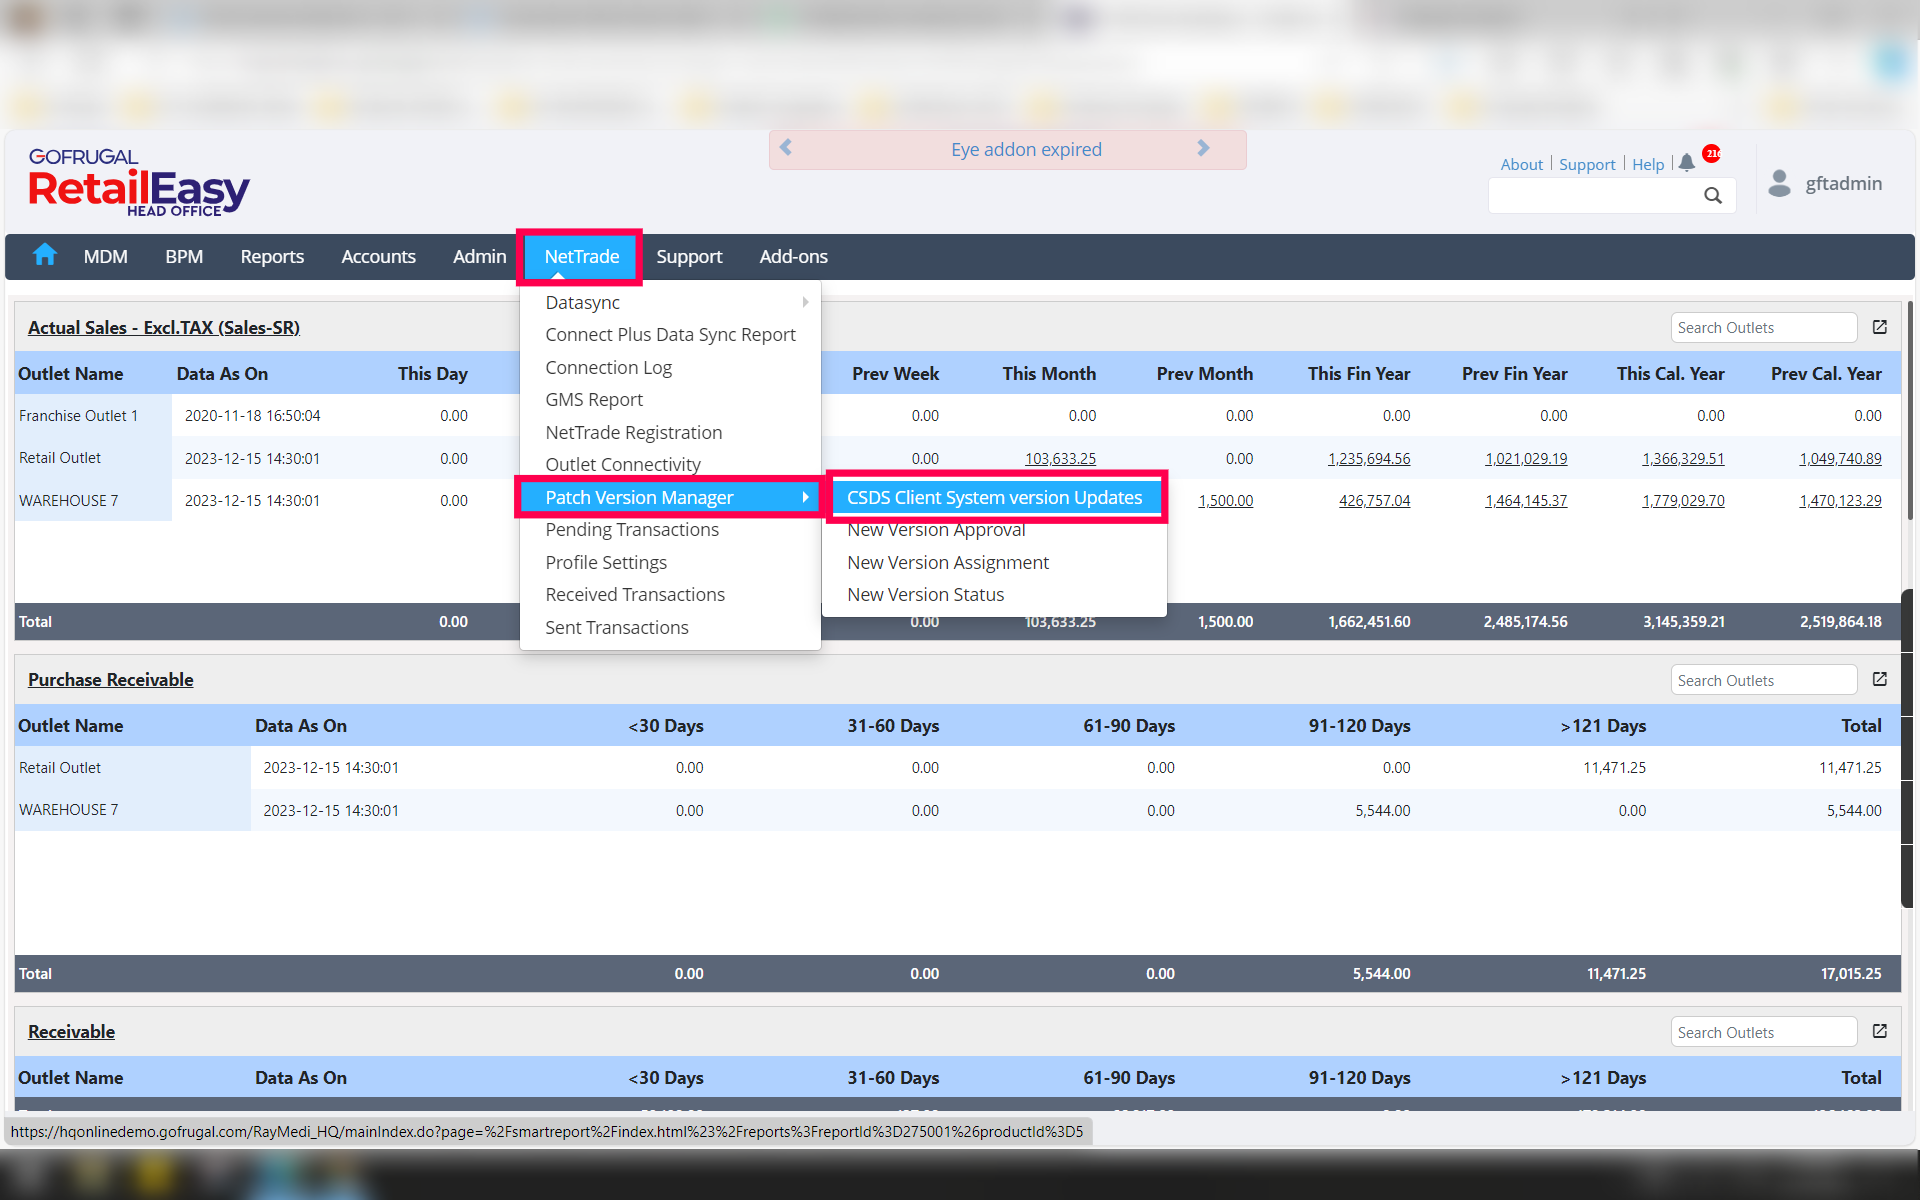
Task: Show previous alert with left arrow
Action: [x=786, y=148]
